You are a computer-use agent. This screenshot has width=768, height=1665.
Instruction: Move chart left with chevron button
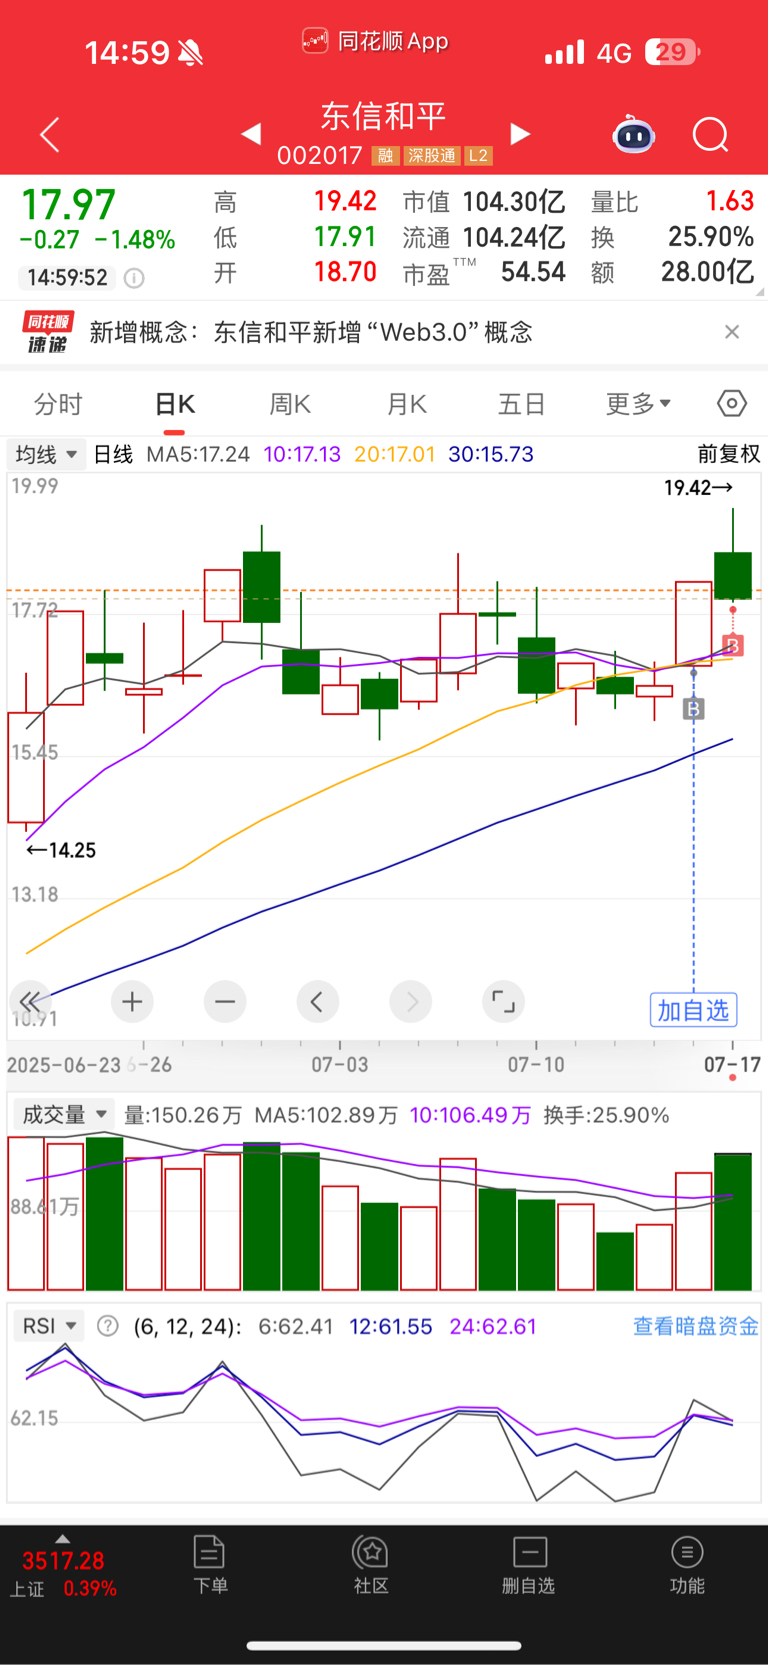click(317, 1001)
